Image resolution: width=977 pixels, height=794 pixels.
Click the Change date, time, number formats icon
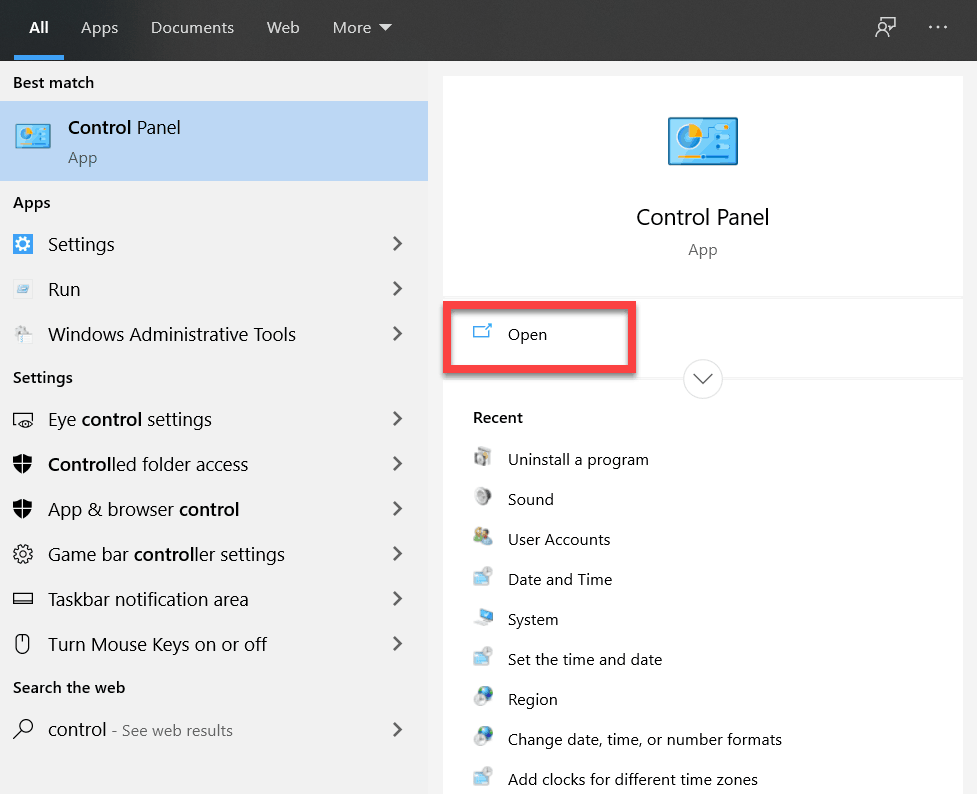[x=483, y=736]
